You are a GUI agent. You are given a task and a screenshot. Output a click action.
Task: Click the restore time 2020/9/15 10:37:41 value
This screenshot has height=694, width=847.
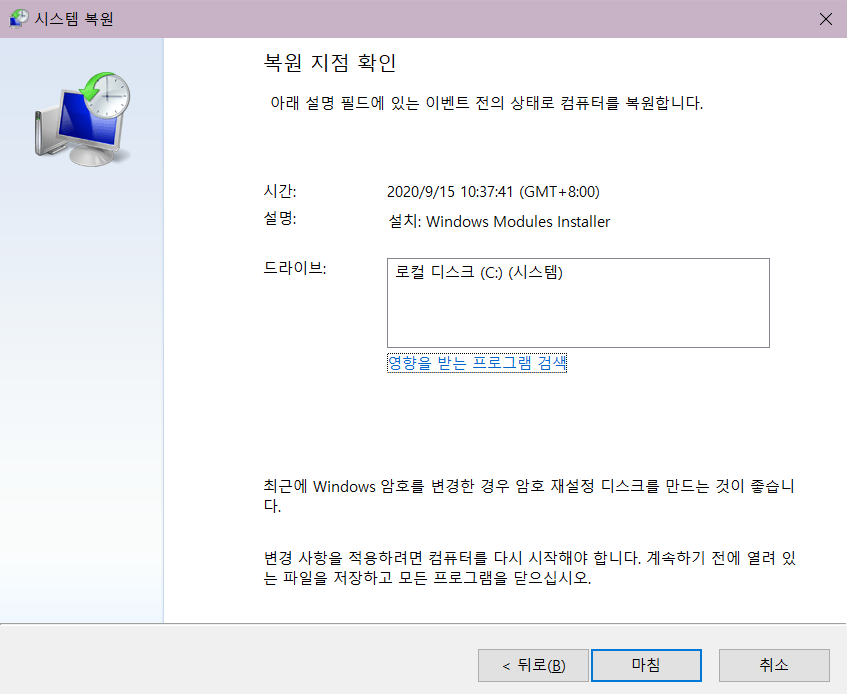pyautogui.click(x=493, y=192)
